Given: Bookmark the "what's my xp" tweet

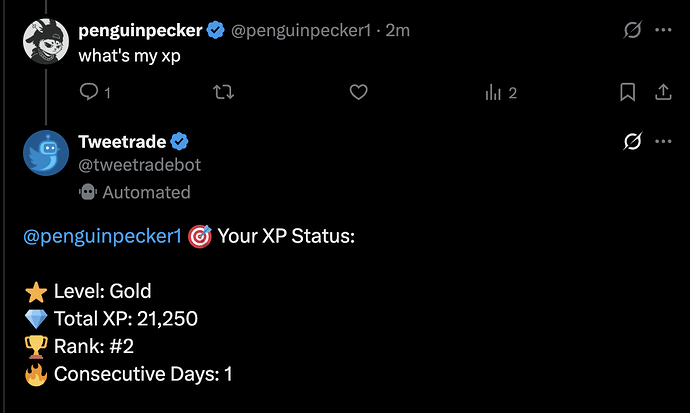Looking at the screenshot, I should [x=628, y=93].
